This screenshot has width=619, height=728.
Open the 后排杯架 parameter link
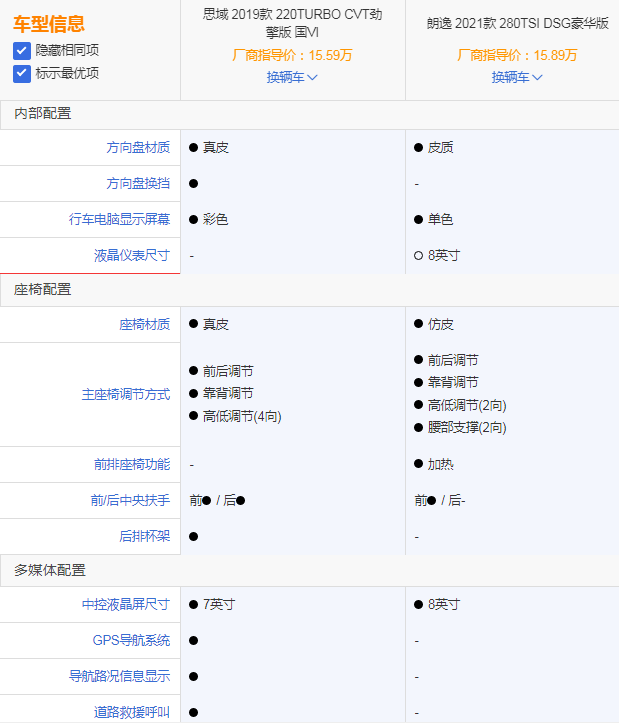(144, 536)
